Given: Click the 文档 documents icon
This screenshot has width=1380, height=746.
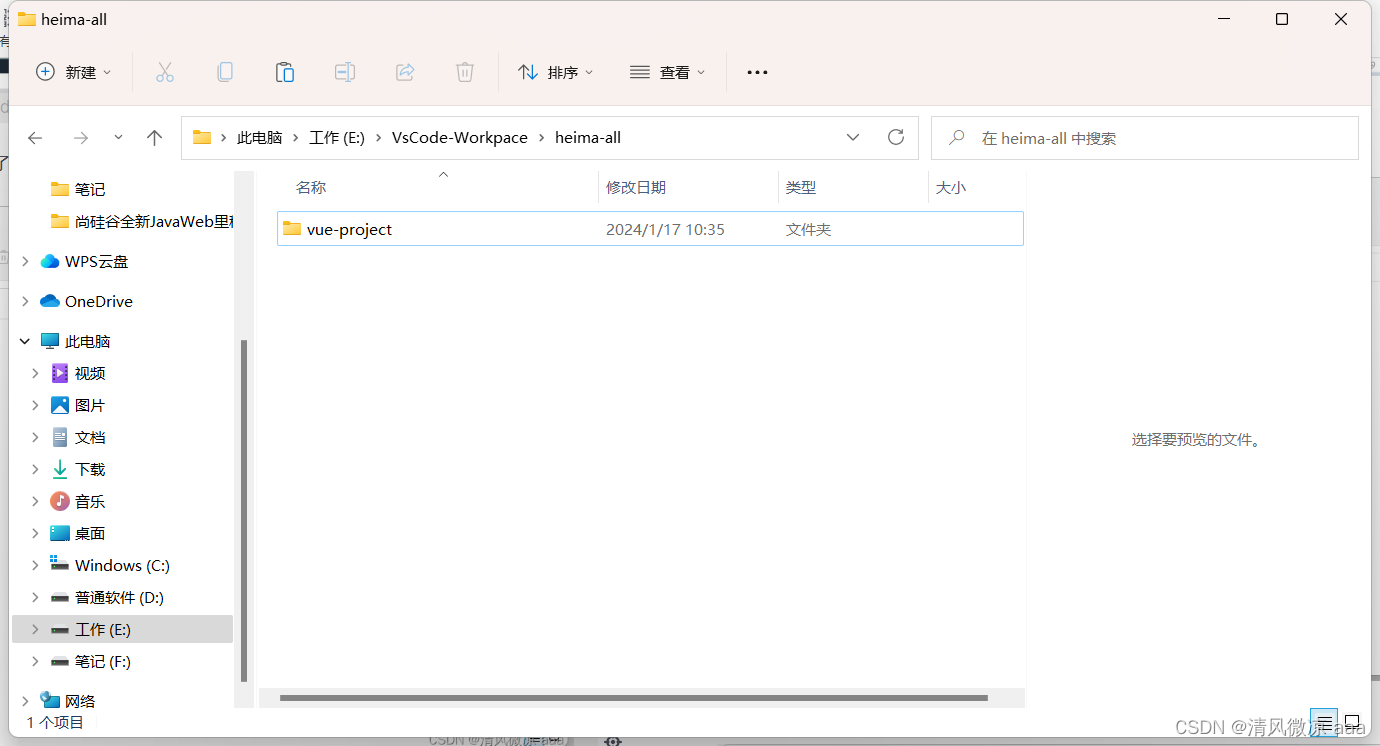Looking at the screenshot, I should tap(60, 437).
